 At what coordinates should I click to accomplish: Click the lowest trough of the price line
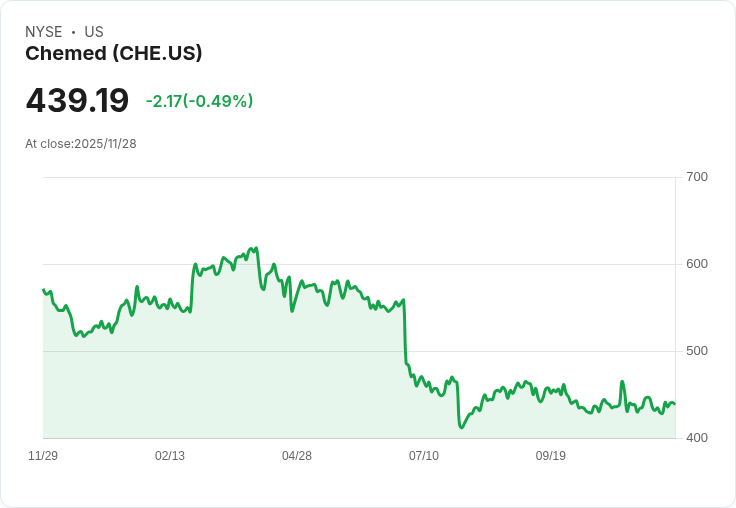point(461,428)
